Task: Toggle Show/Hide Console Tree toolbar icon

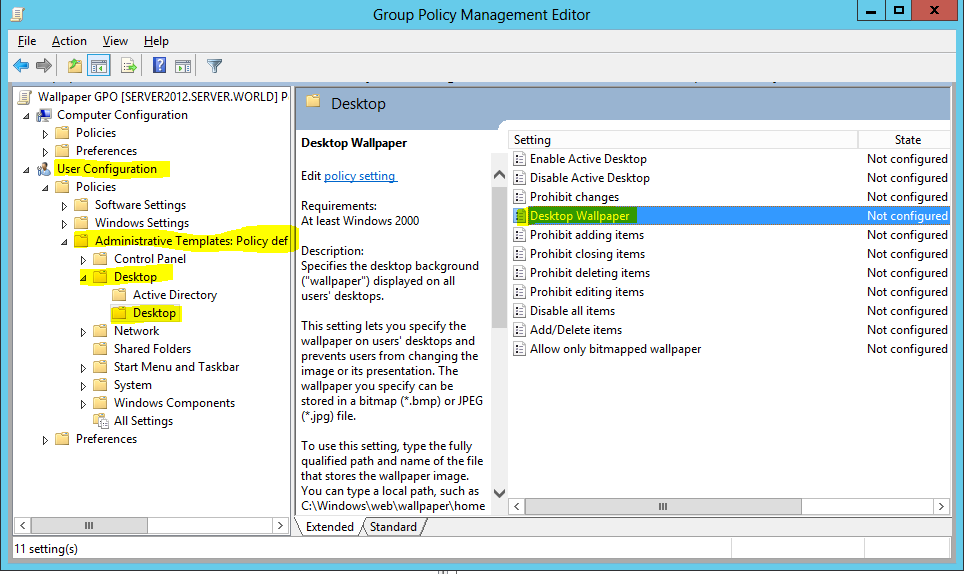Action: (x=99, y=66)
